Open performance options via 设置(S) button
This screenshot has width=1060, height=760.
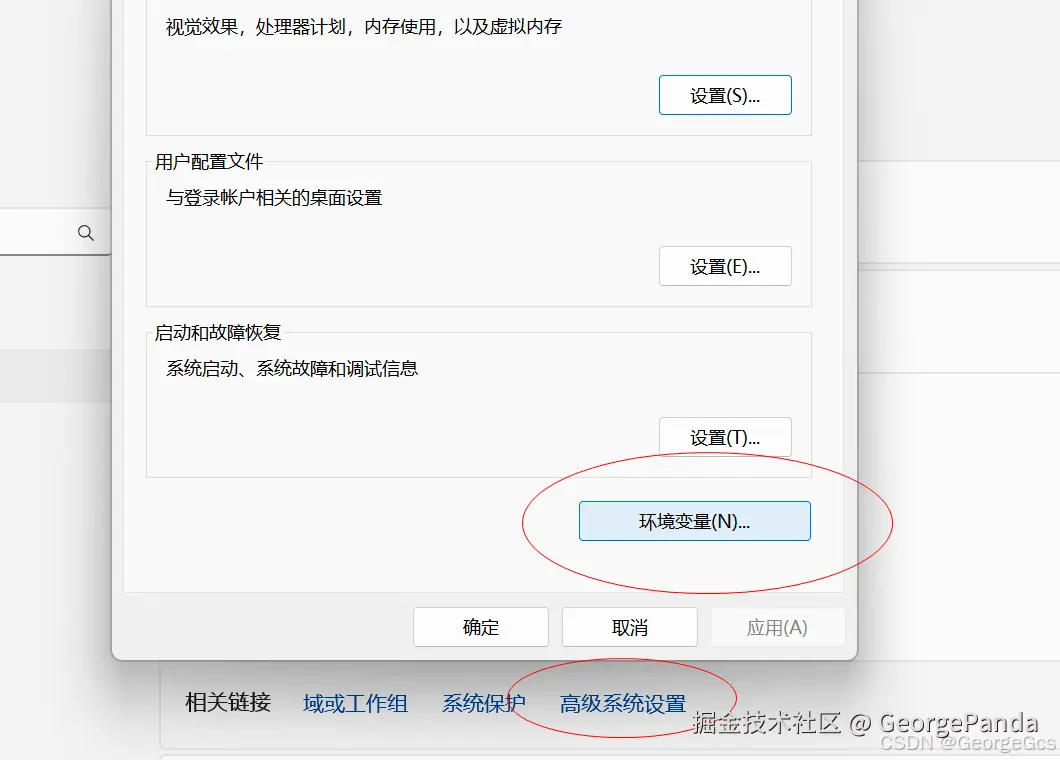[725, 95]
